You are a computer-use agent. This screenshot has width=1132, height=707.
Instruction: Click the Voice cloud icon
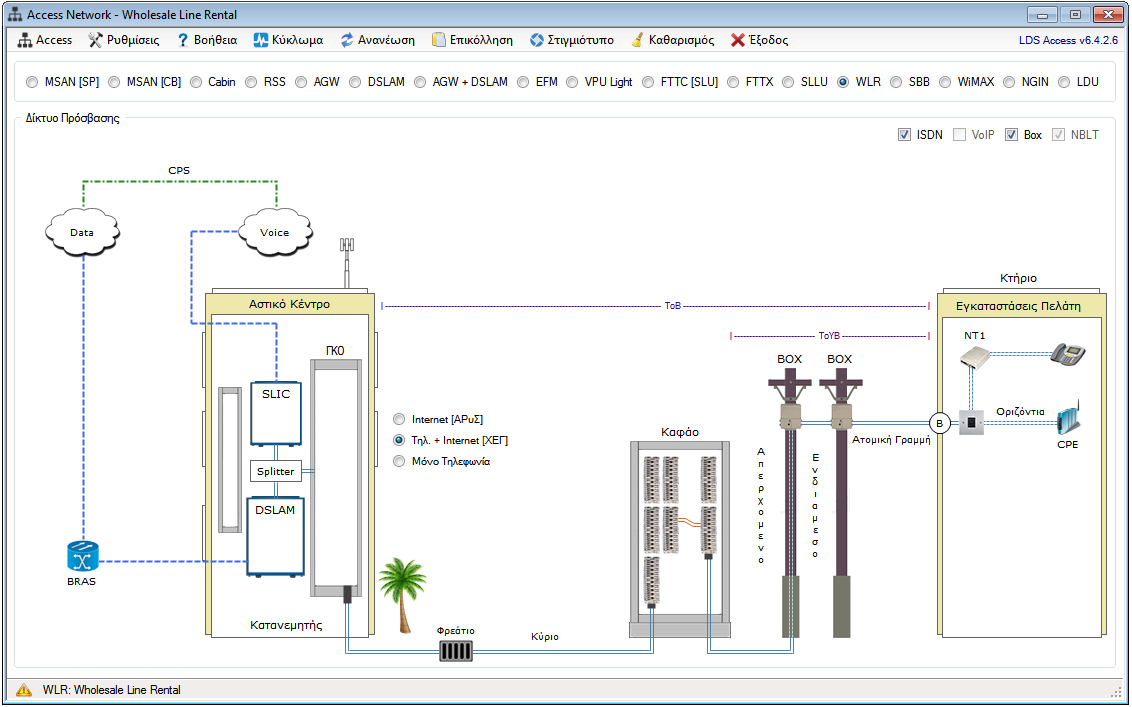click(x=274, y=232)
